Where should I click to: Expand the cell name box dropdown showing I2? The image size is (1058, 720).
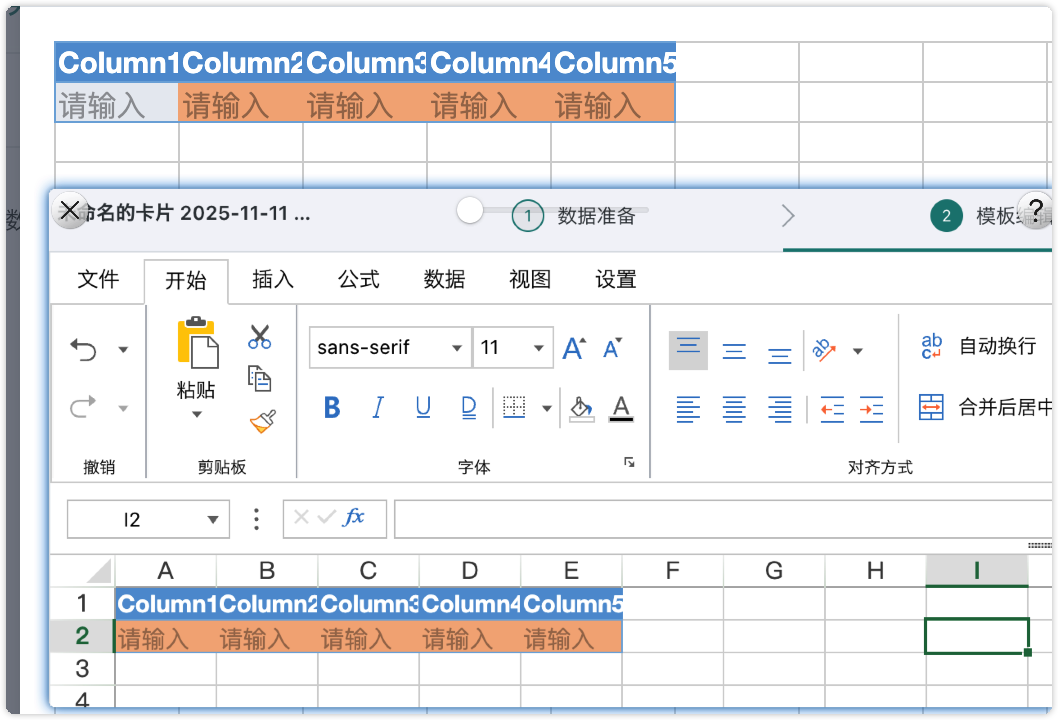click(211, 519)
